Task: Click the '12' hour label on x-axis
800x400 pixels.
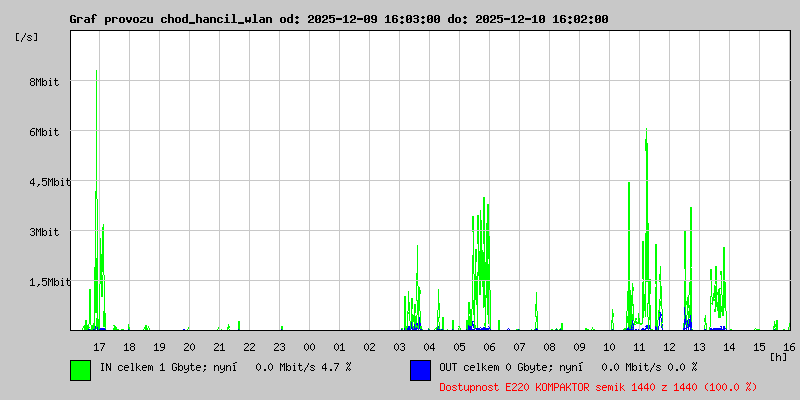Action: pyautogui.click(x=669, y=347)
